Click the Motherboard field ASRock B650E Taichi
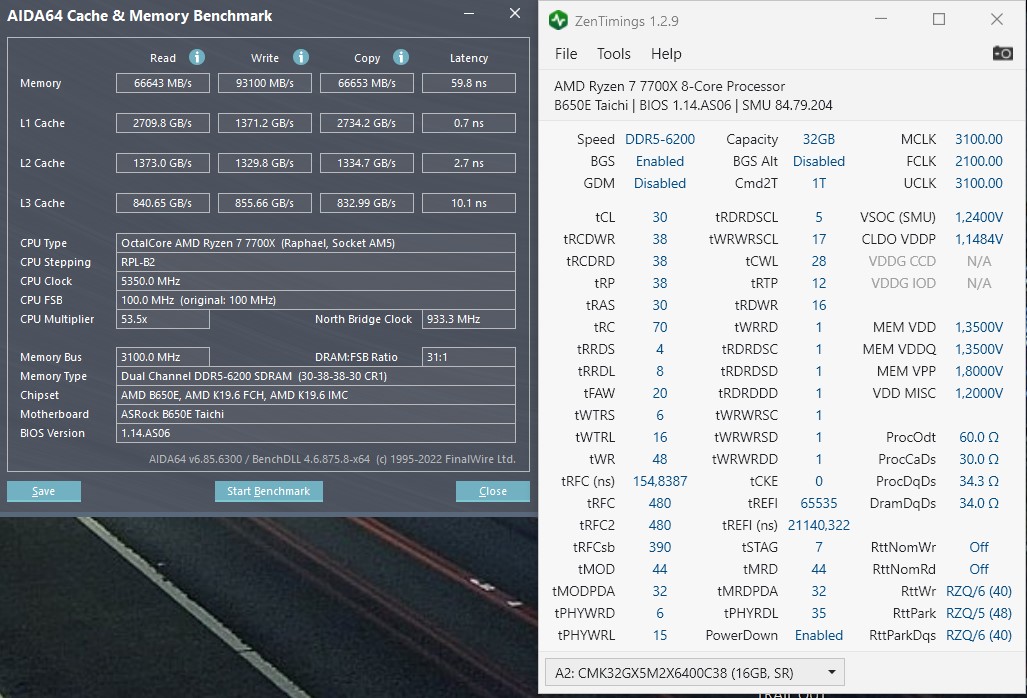1027x698 pixels. click(x=316, y=414)
